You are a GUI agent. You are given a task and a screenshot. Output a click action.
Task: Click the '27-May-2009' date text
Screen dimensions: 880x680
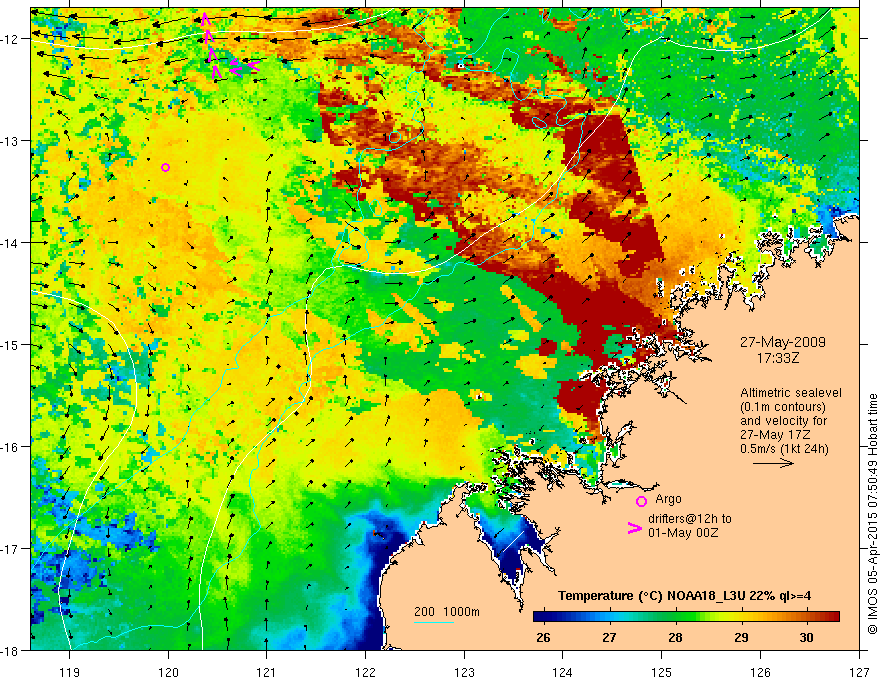pos(782,342)
